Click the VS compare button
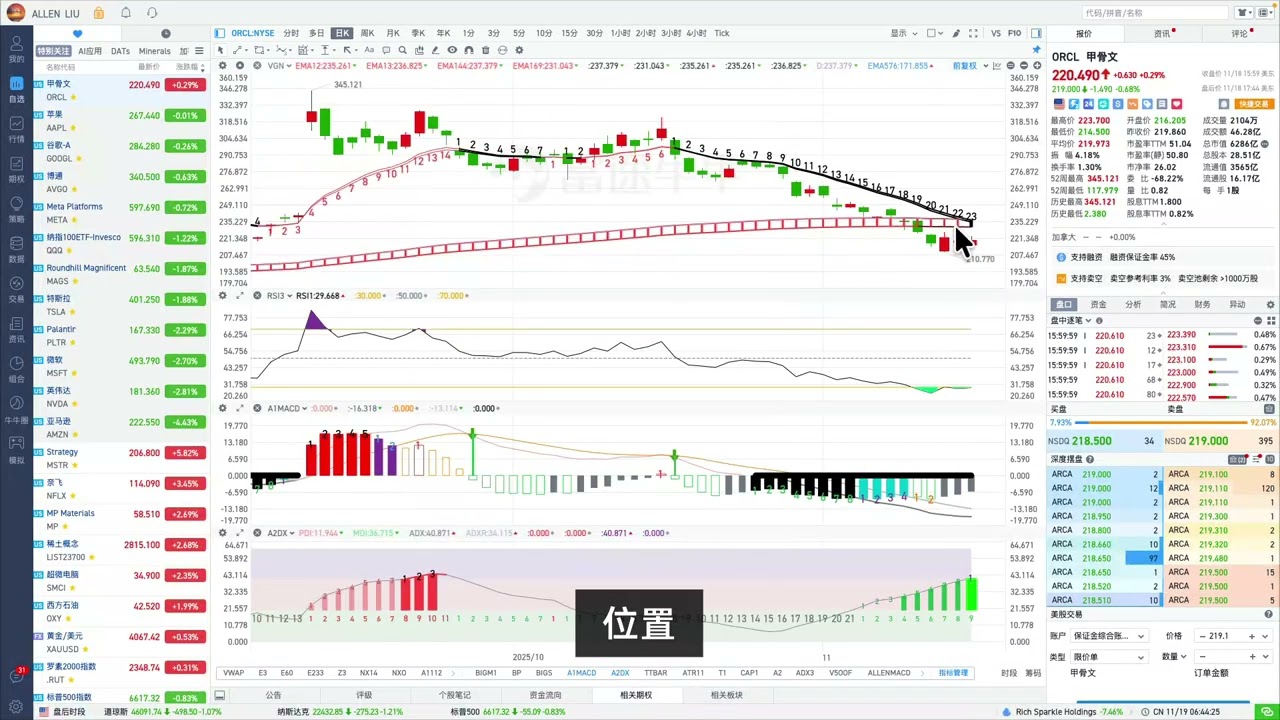The height and width of the screenshot is (720, 1280). coord(995,33)
